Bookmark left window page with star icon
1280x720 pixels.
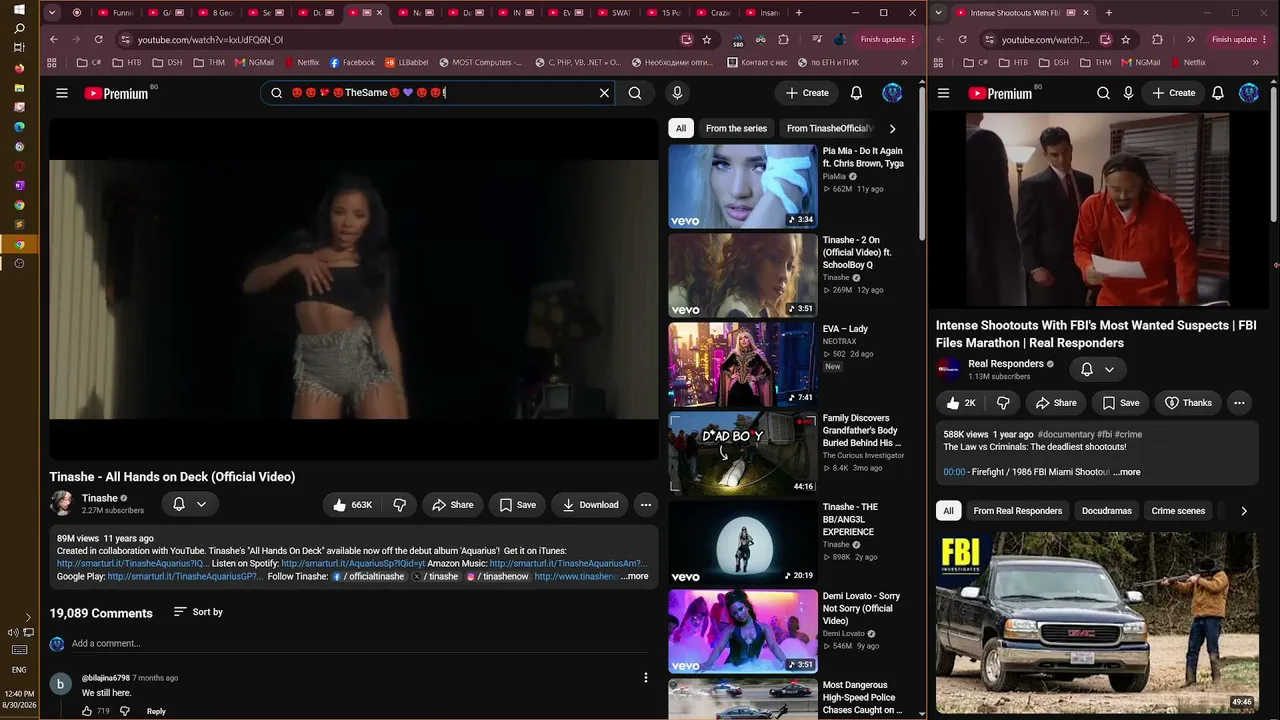[707, 40]
